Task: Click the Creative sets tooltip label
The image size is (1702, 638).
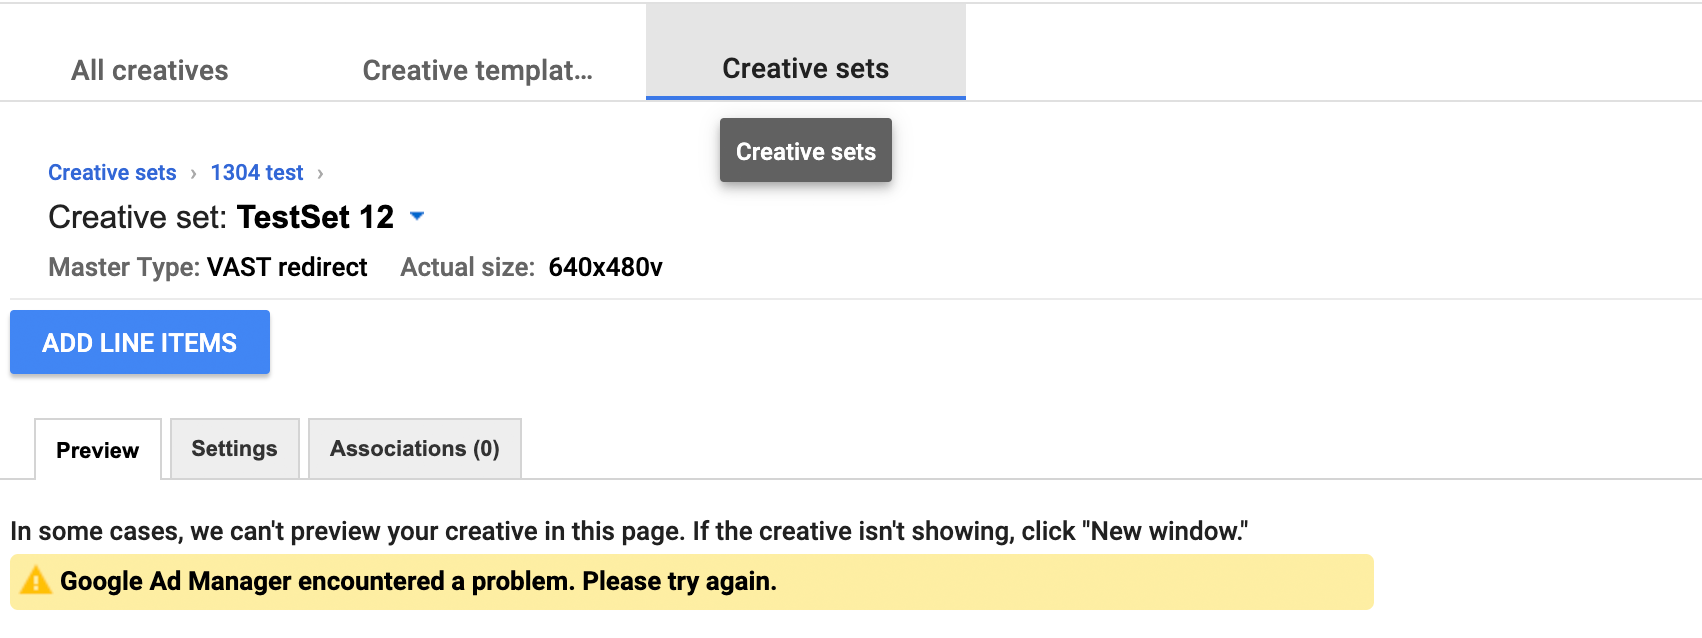Action: coord(805,150)
